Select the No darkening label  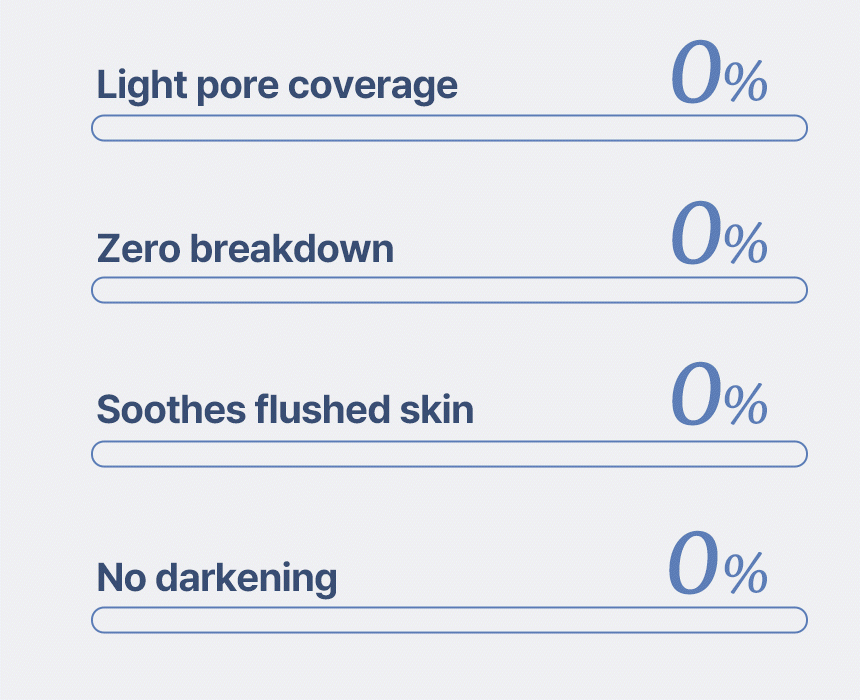click(217, 578)
